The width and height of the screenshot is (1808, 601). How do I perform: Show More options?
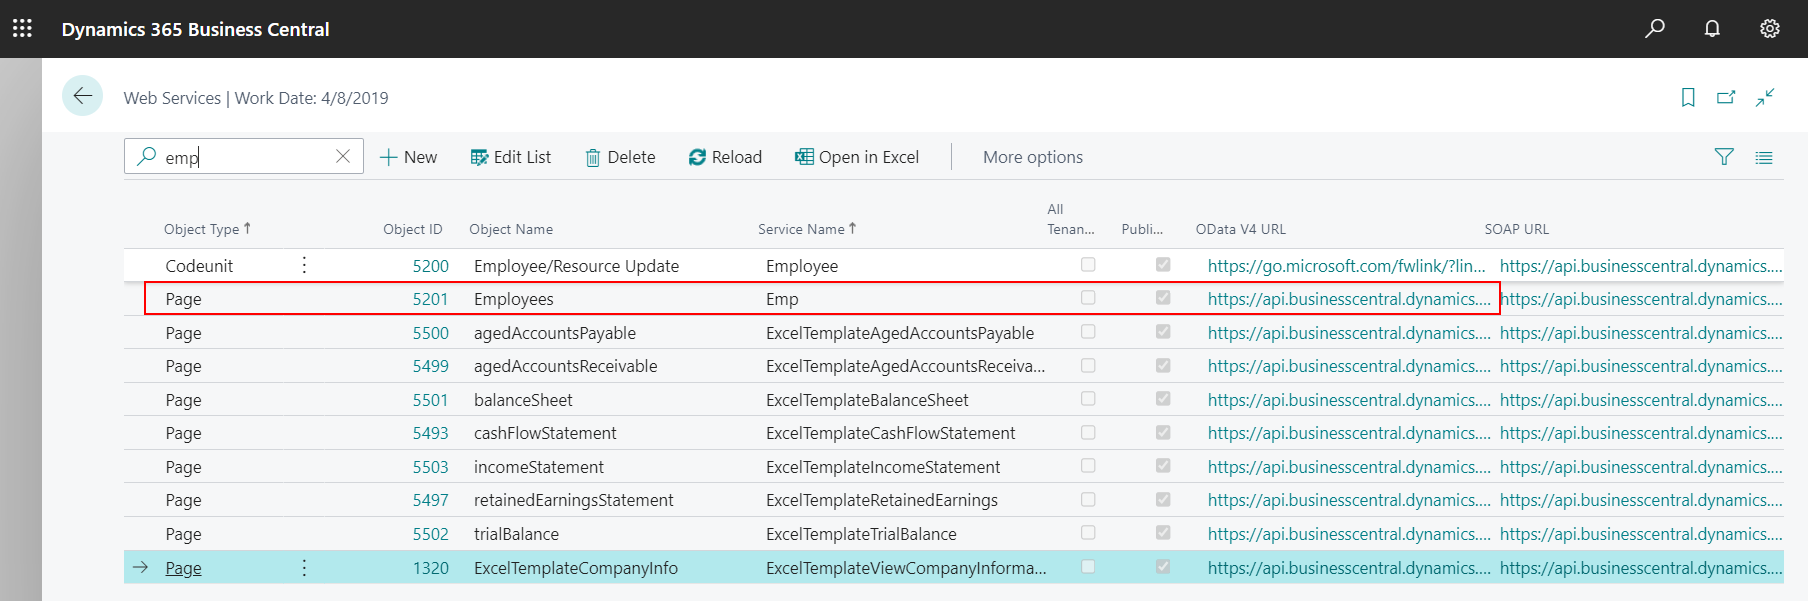(x=1033, y=157)
